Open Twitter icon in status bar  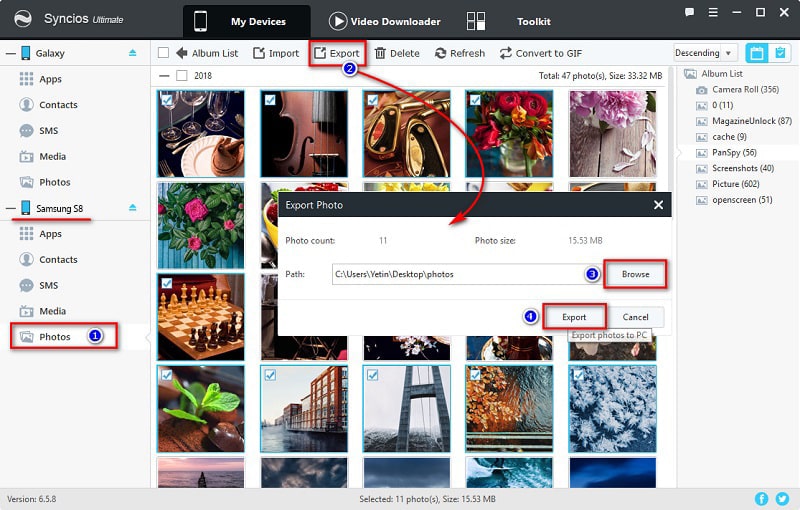pyautogui.click(x=782, y=499)
